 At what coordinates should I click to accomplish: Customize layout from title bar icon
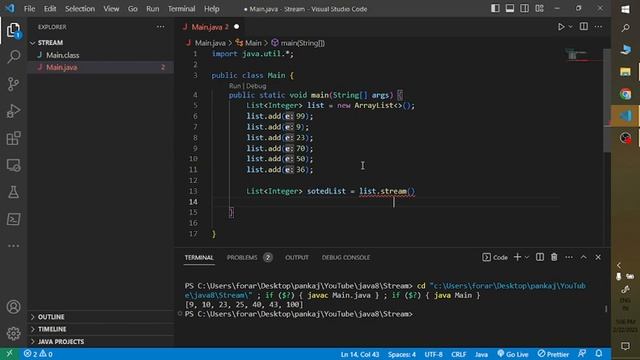click(539, 9)
